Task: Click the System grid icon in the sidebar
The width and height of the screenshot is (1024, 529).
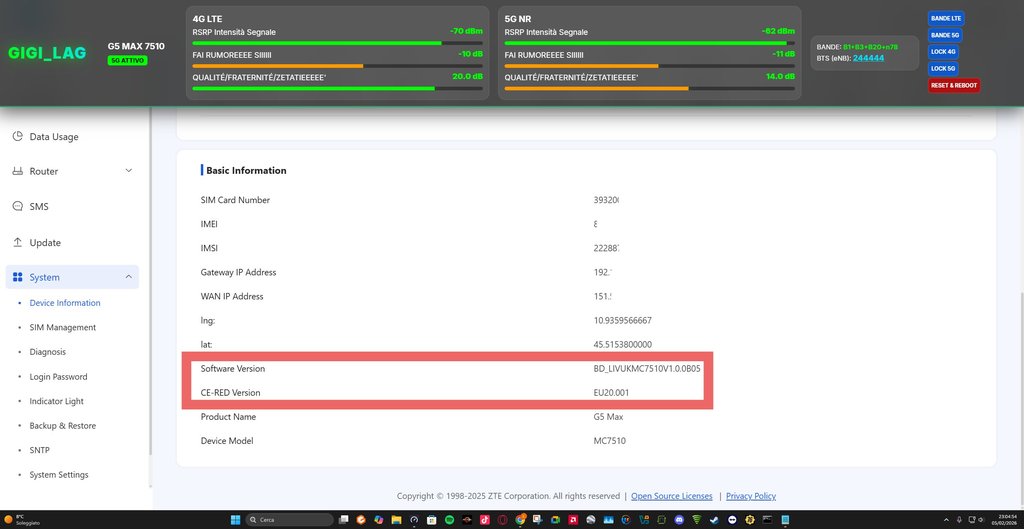Action: click(18, 278)
